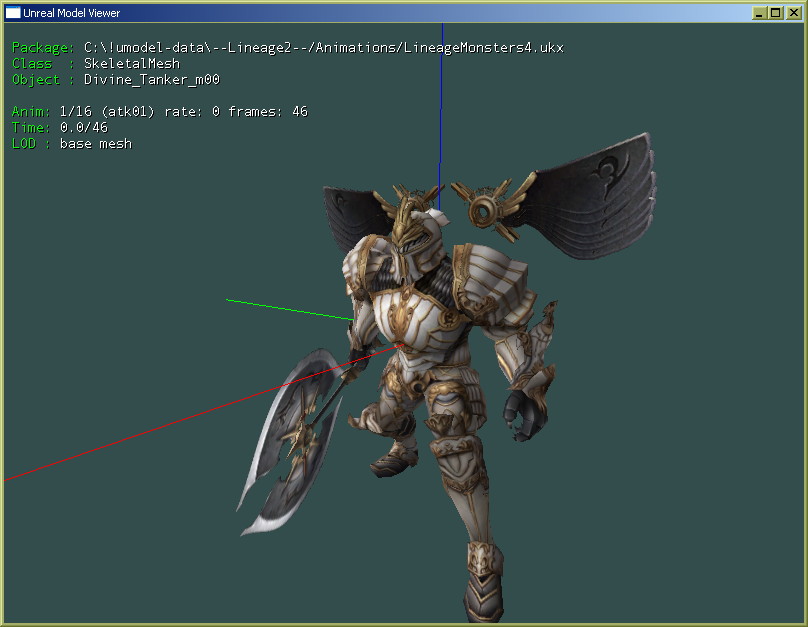The width and height of the screenshot is (808, 627).
Task: Click the Unreal Model Viewer window icon
Action: pyautogui.click(x=13, y=13)
